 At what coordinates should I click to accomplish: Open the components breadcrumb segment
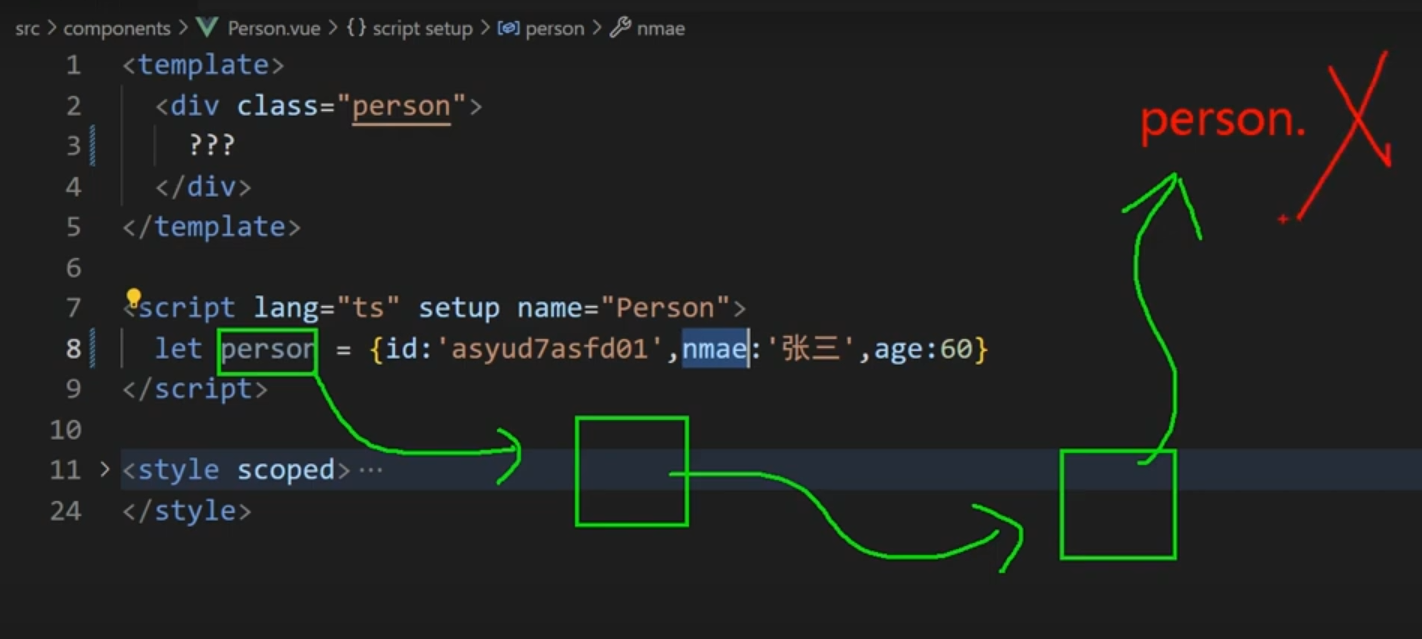point(117,28)
